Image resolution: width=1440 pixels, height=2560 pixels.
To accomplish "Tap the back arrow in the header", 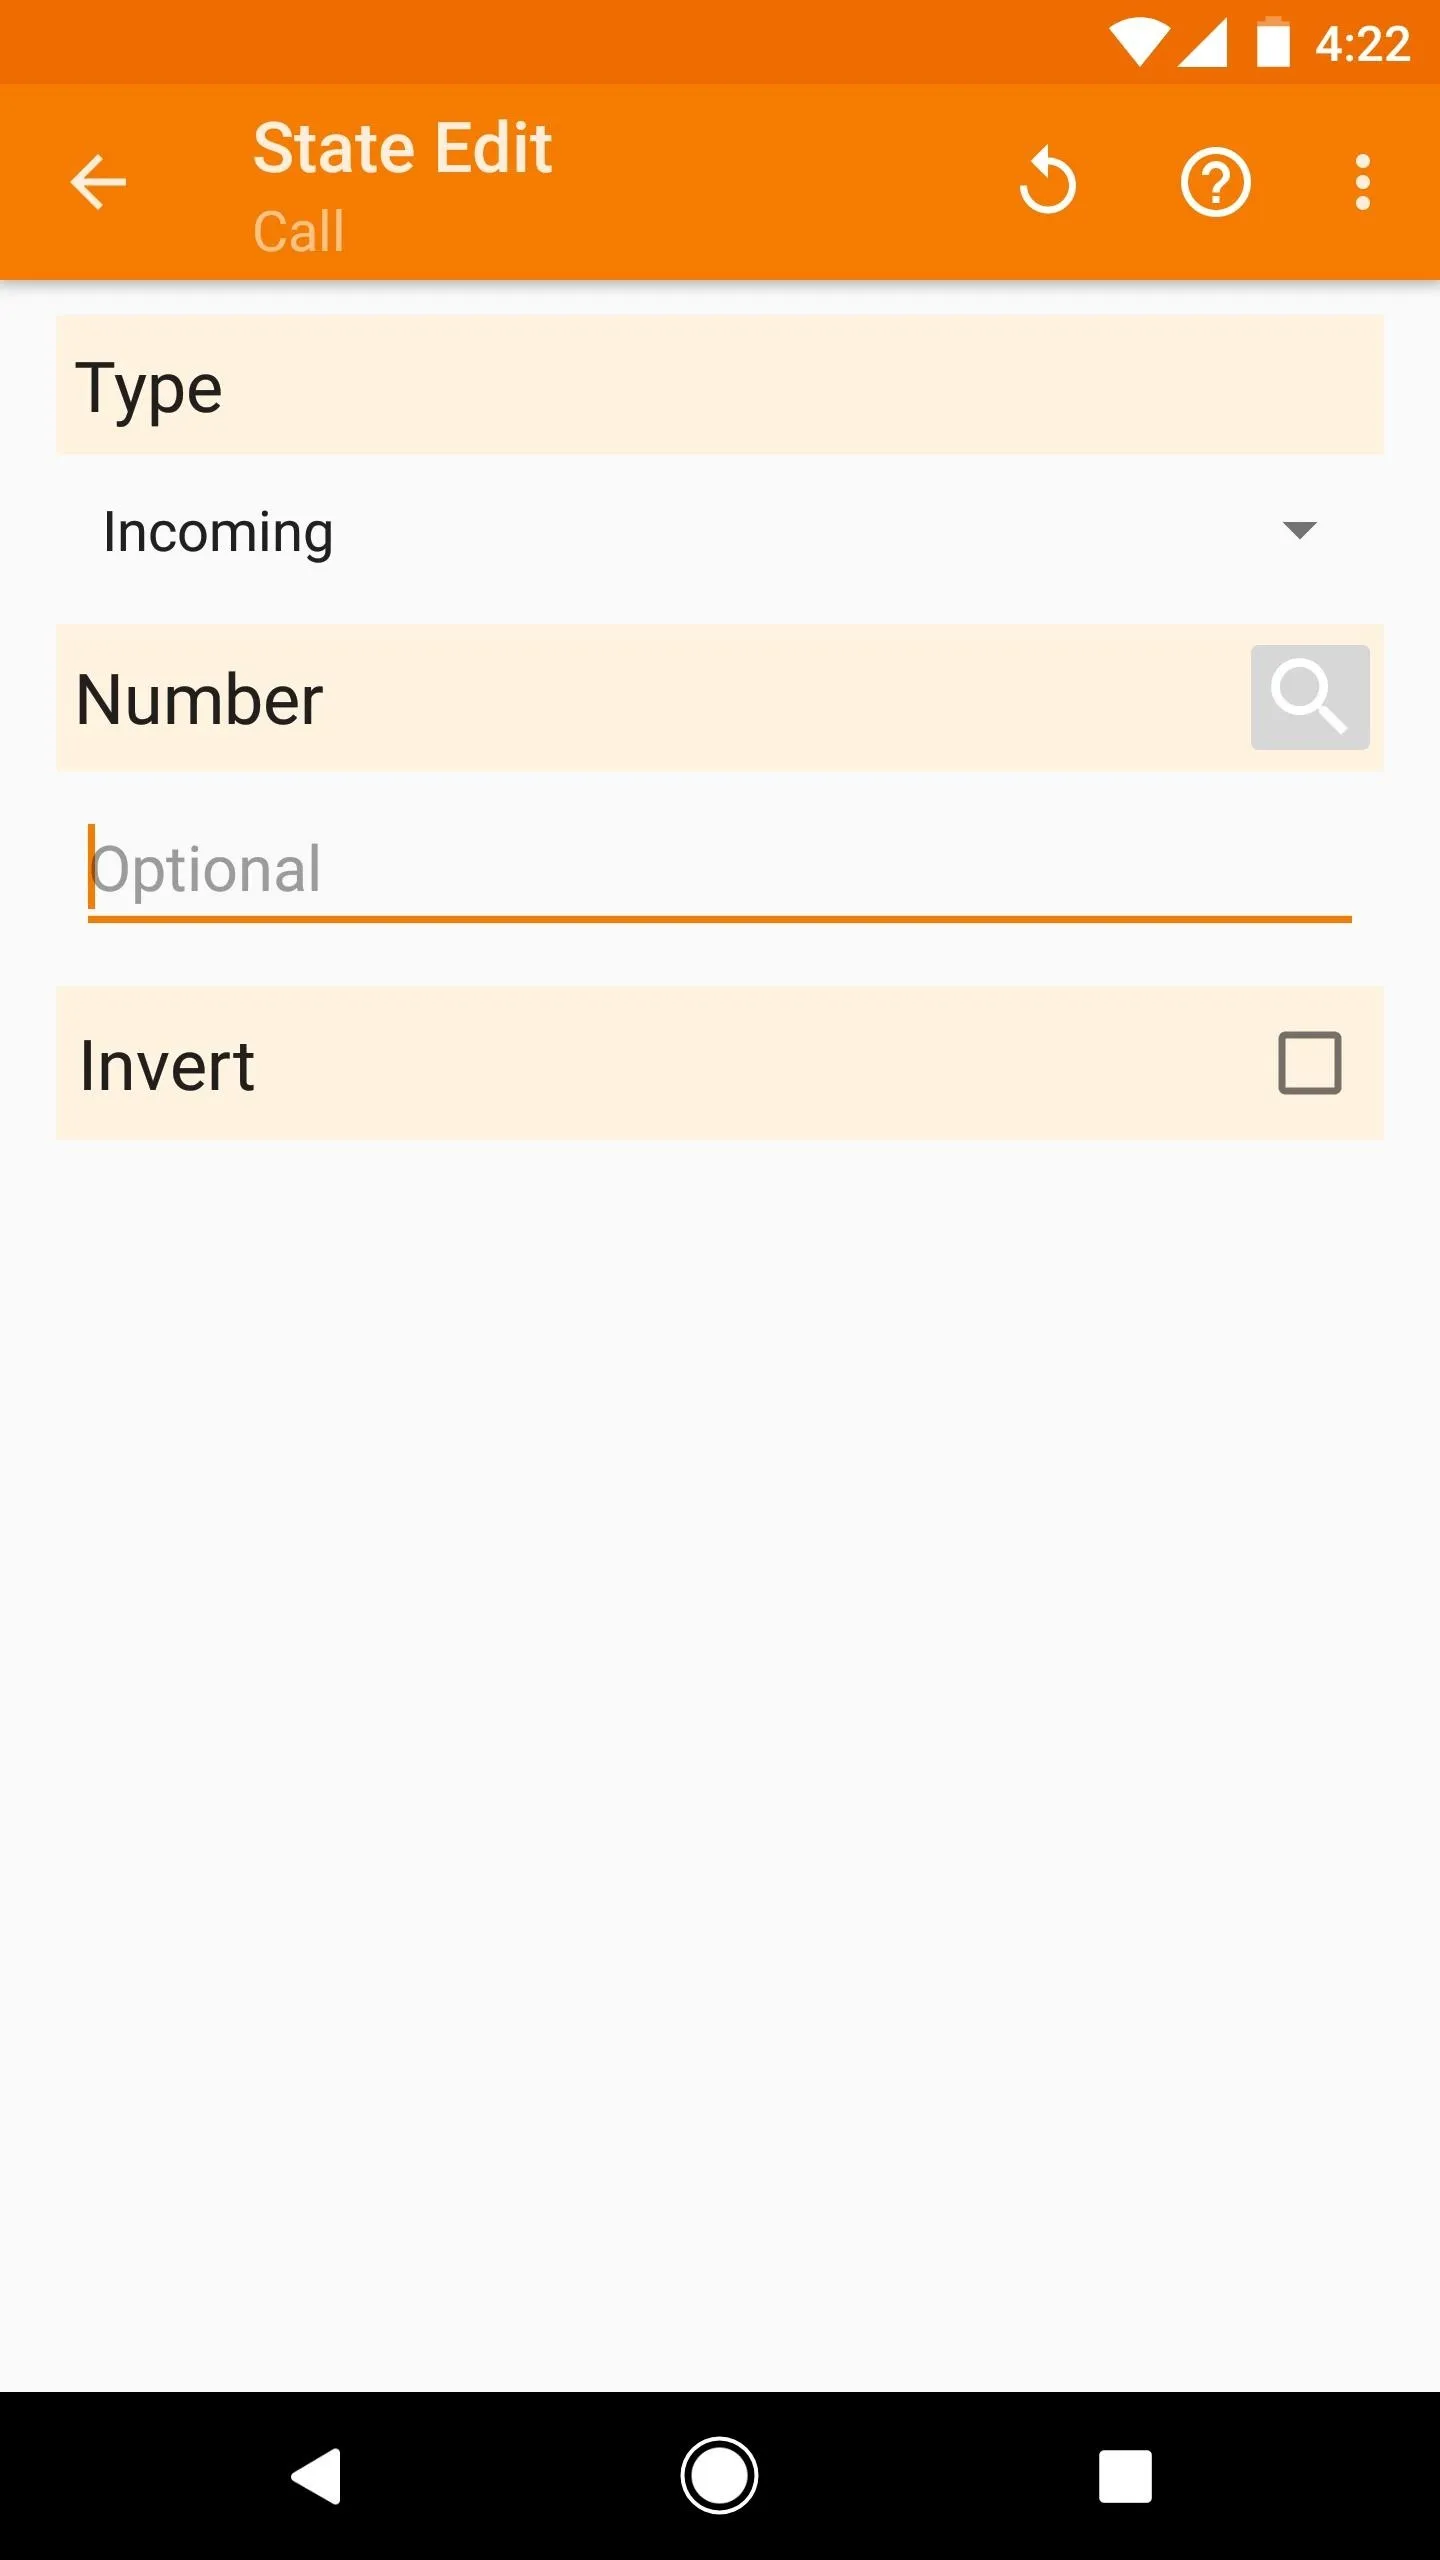I will [x=98, y=182].
